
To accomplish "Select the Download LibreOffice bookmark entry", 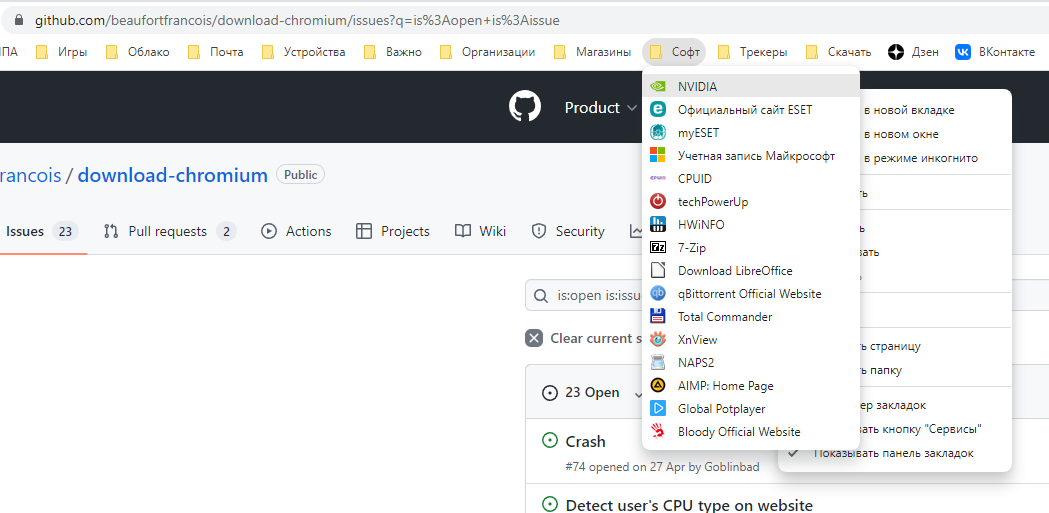I will point(751,271).
